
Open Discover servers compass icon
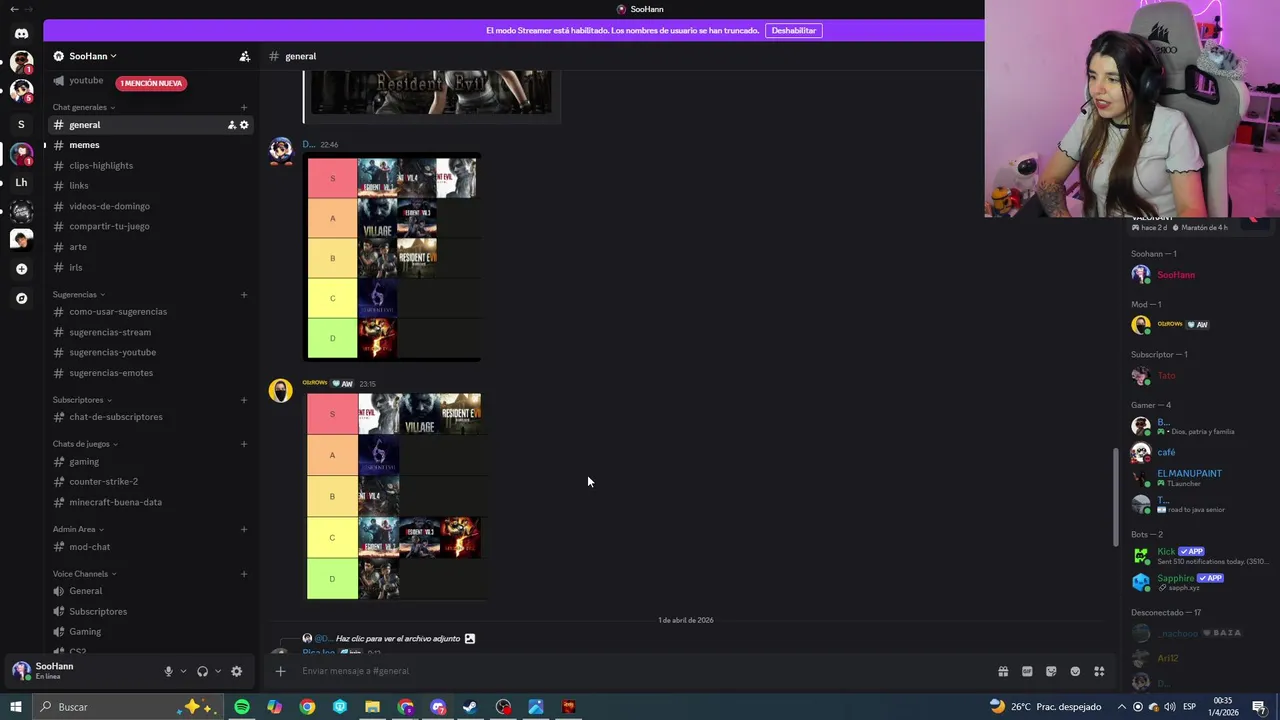(x=21, y=298)
